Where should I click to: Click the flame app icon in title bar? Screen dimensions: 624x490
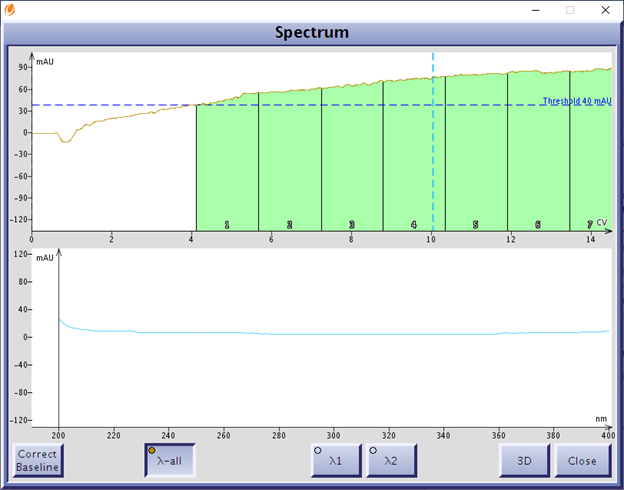tap(11, 10)
